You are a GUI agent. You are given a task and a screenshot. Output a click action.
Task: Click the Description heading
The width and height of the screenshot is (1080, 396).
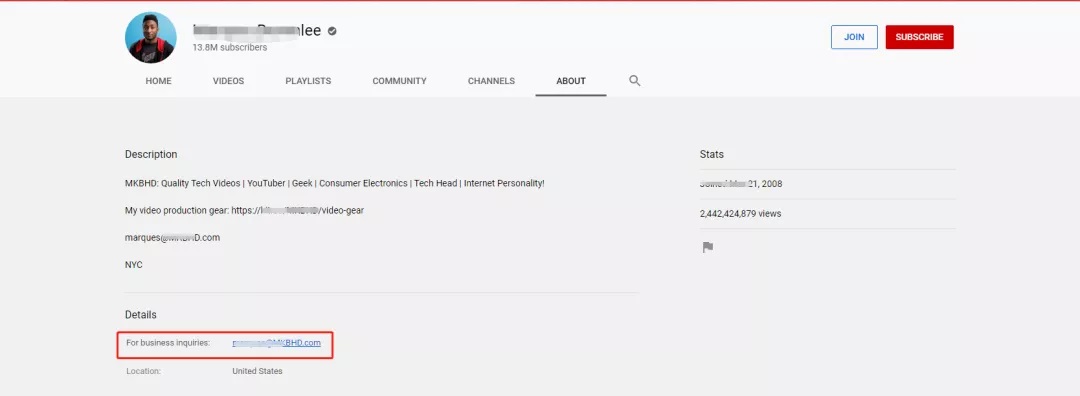151,154
